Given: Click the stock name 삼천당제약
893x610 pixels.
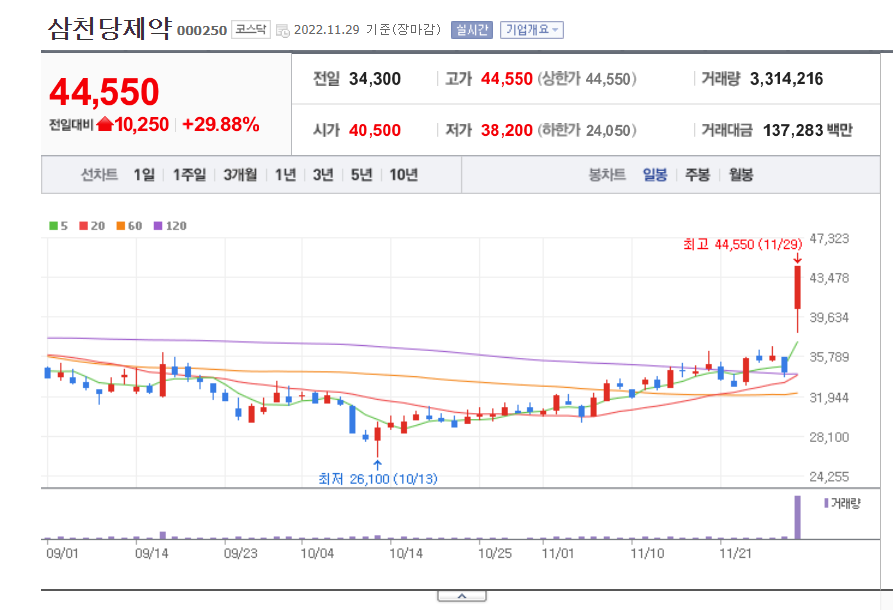Looking at the screenshot, I should pos(109,28).
